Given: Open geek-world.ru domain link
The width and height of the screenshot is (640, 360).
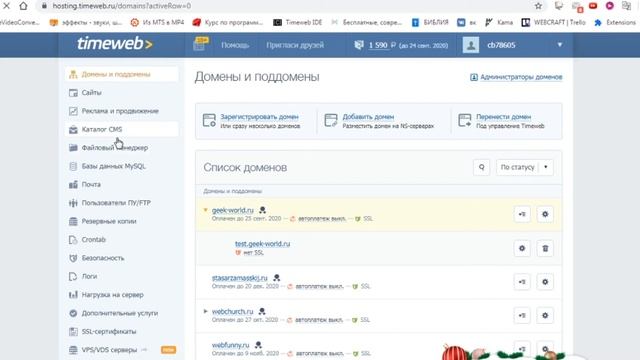Looking at the screenshot, I should [233, 210].
